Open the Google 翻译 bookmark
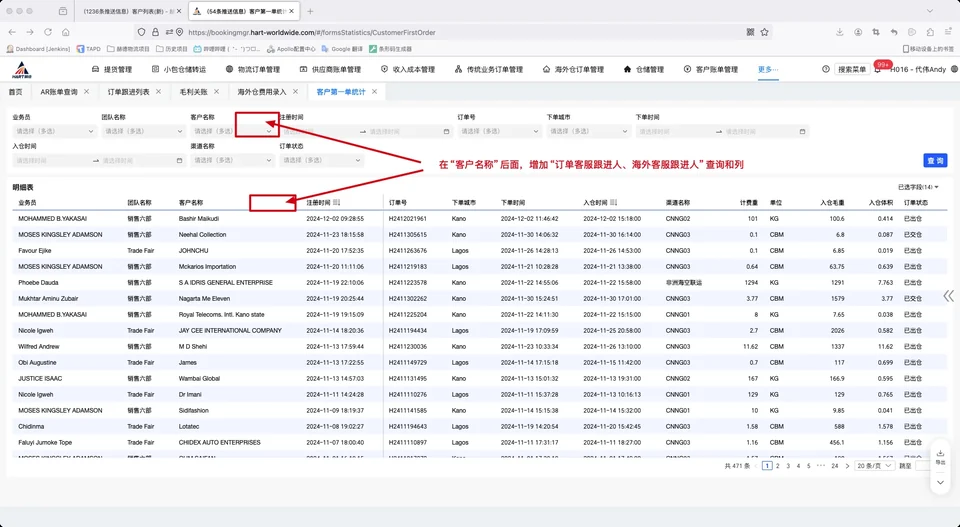 (x=342, y=49)
